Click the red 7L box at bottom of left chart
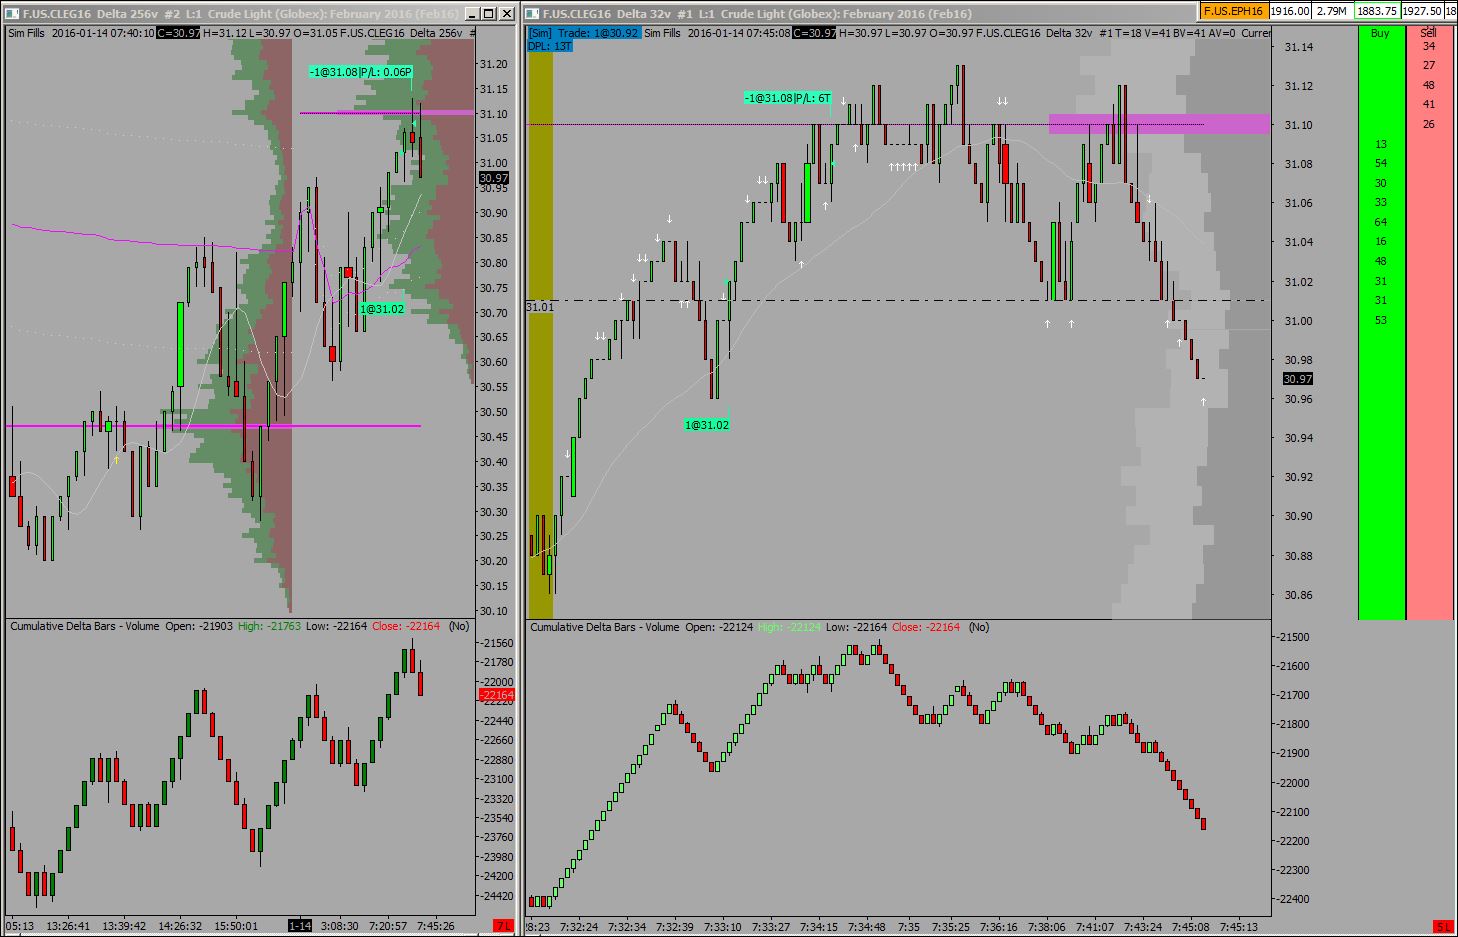This screenshot has height=937, width=1458. (x=503, y=926)
